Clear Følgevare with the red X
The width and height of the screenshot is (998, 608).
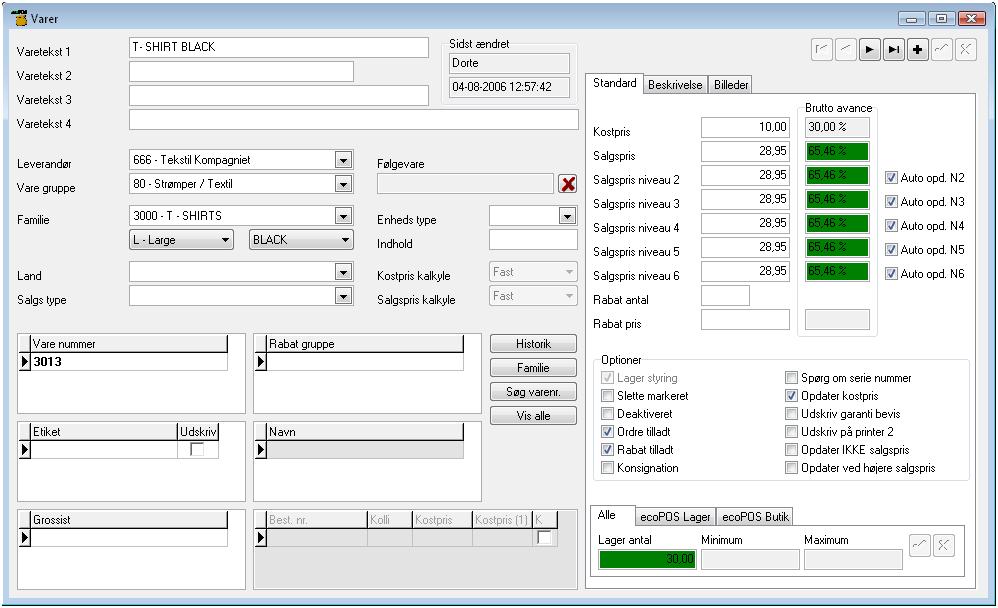click(568, 184)
